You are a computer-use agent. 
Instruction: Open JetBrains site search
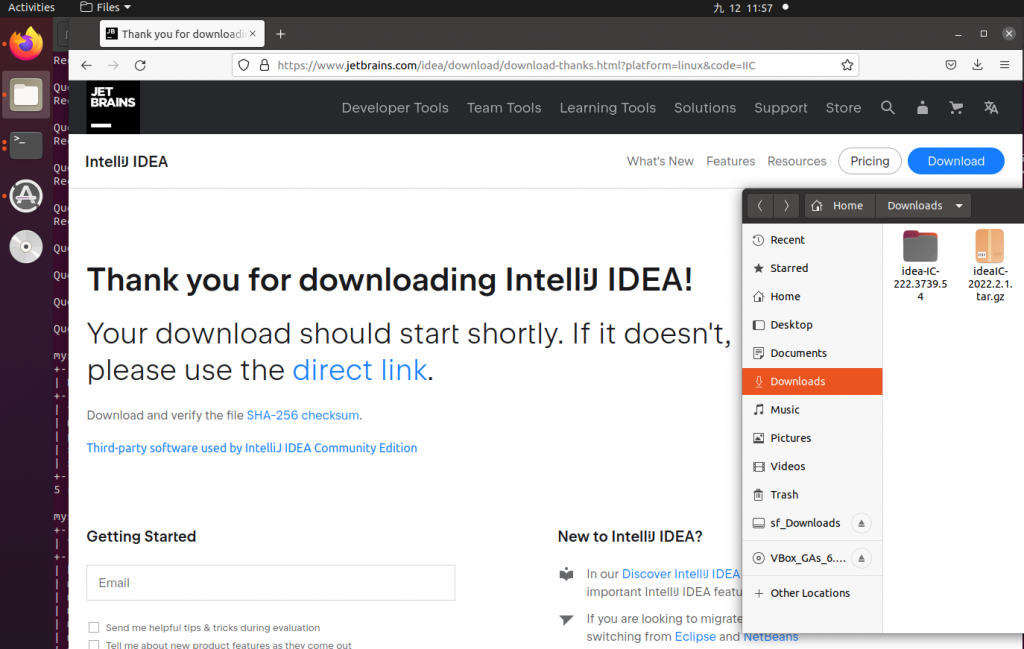888,108
